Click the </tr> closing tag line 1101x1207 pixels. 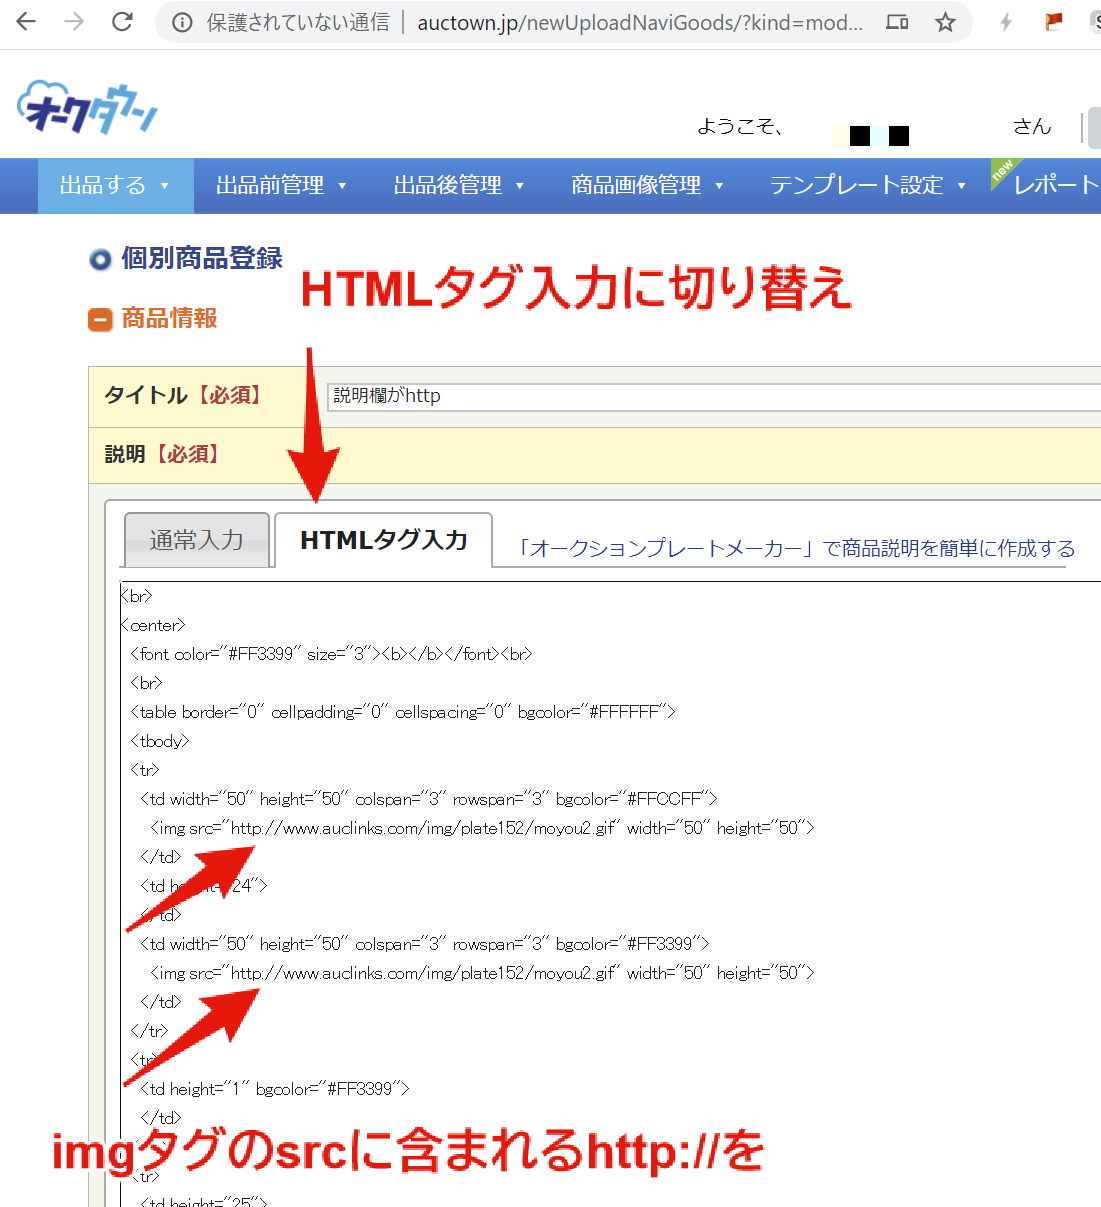pos(149,1031)
